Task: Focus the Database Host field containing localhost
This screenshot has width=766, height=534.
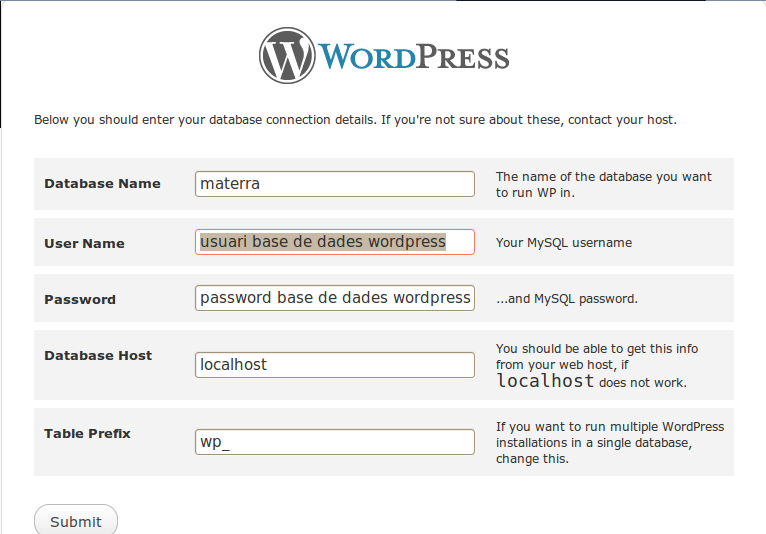Action: click(335, 365)
